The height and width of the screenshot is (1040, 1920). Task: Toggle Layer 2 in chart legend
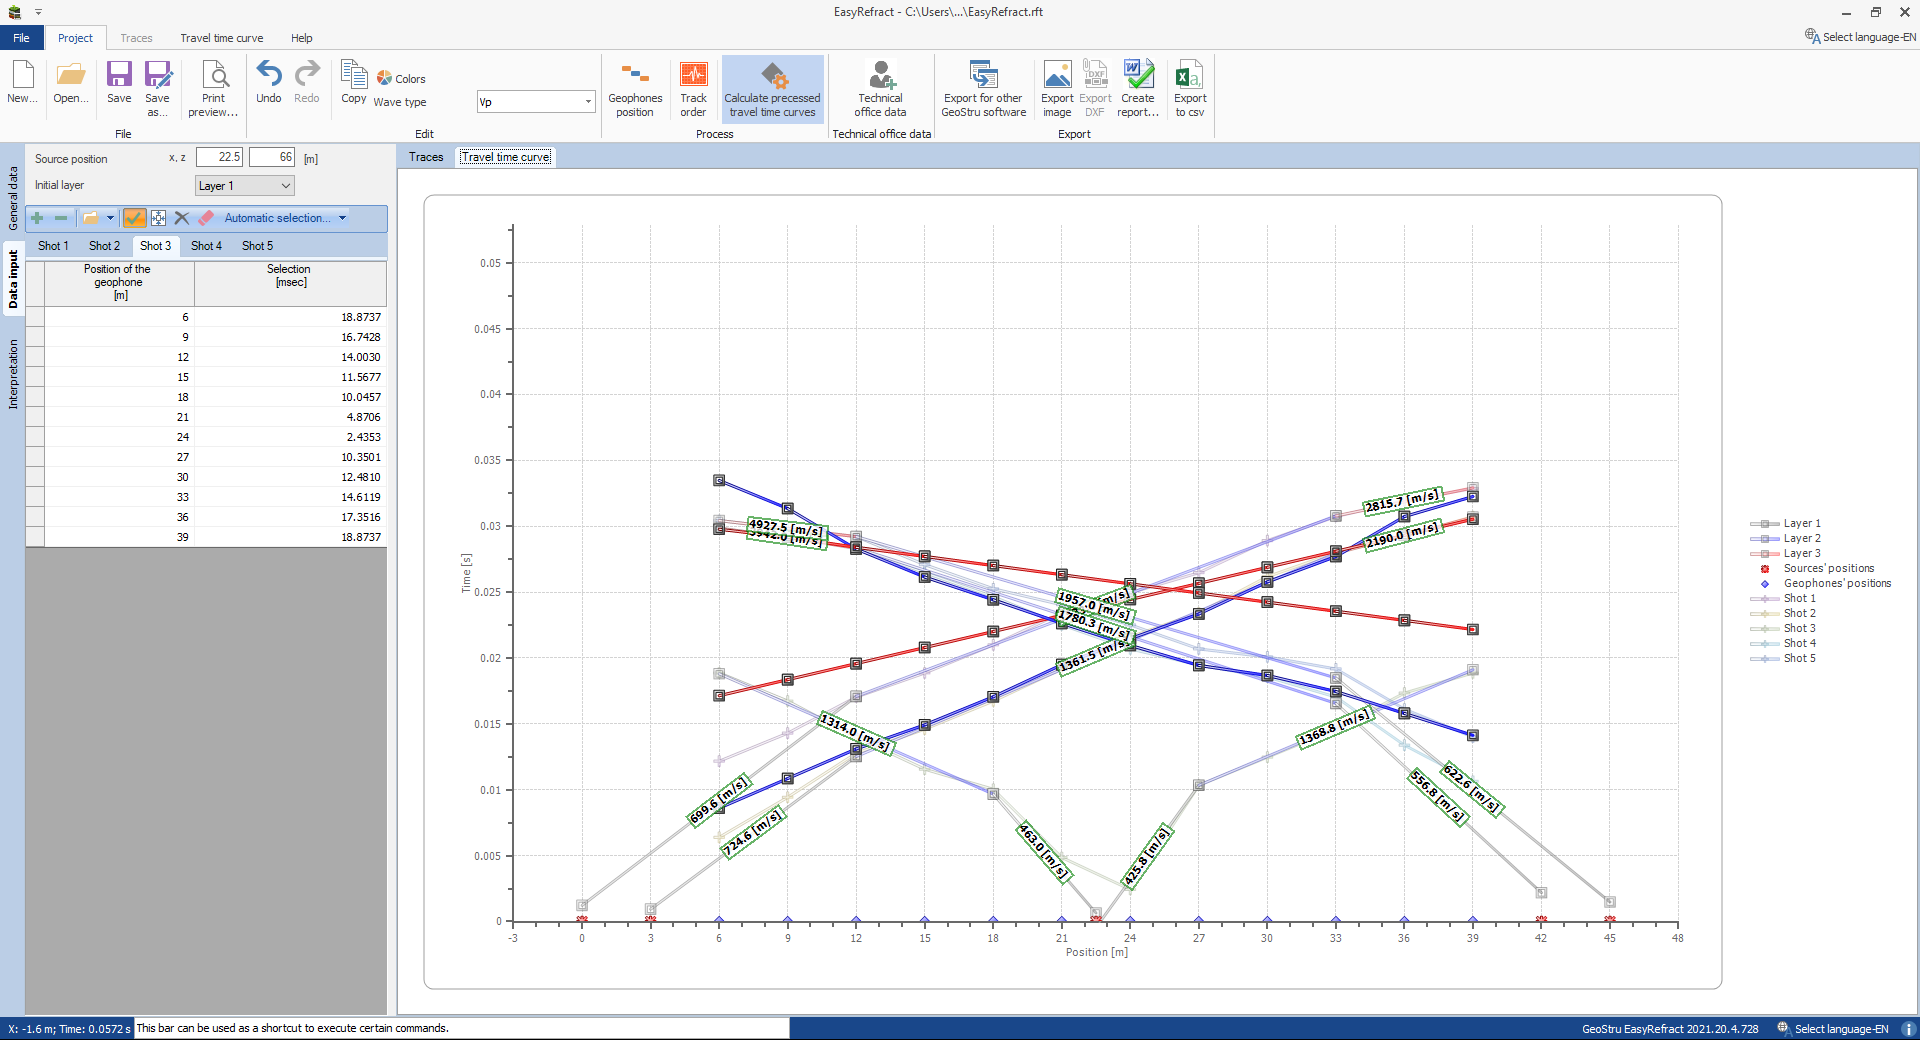point(1786,539)
